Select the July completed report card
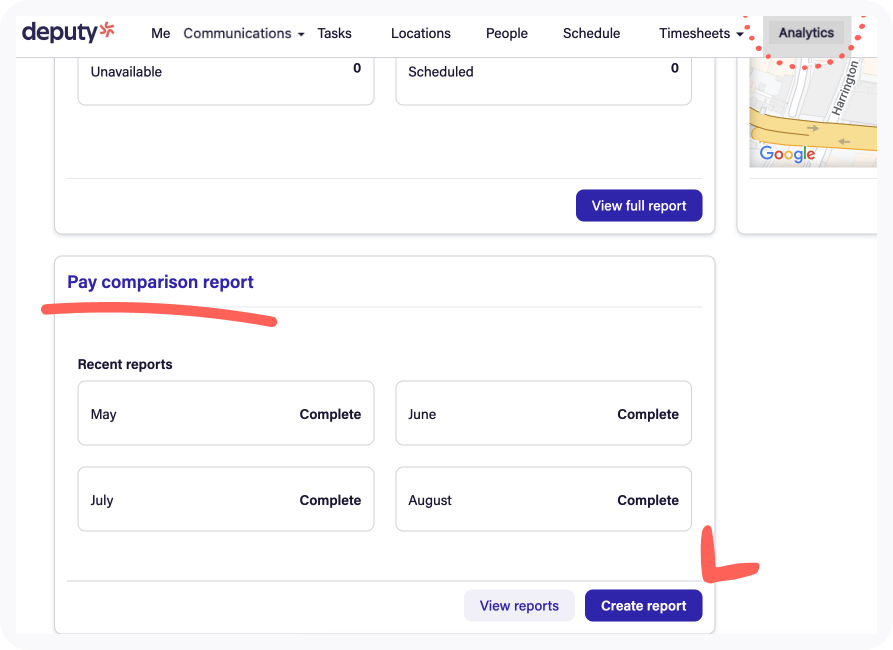 pos(226,500)
